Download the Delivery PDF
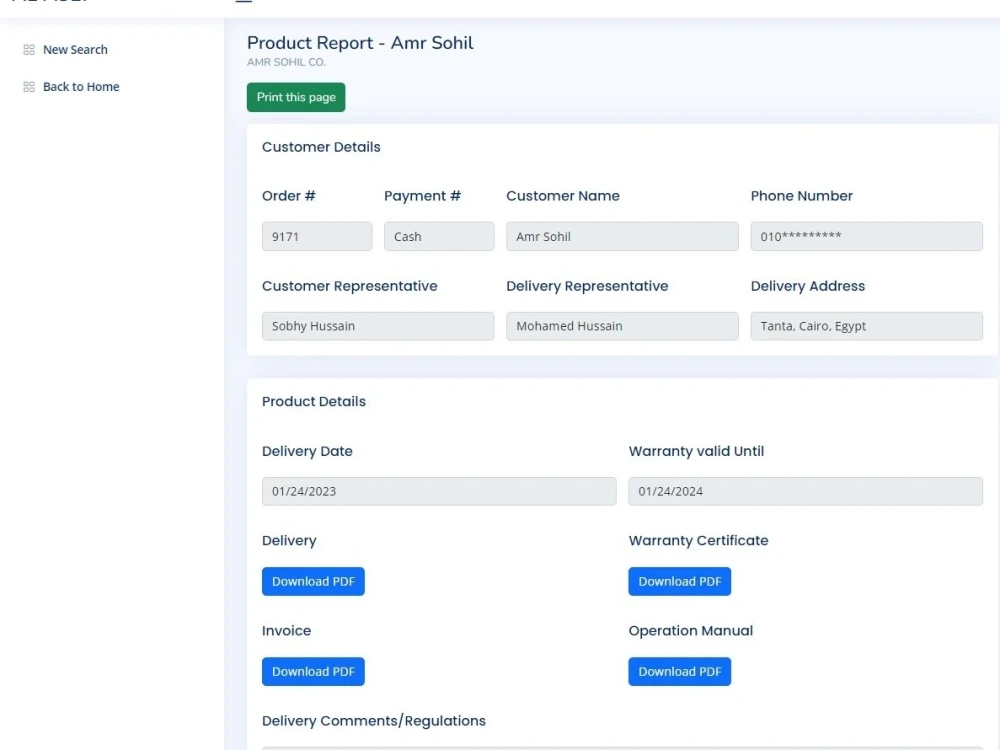The width and height of the screenshot is (1000, 750). [313, 581]
